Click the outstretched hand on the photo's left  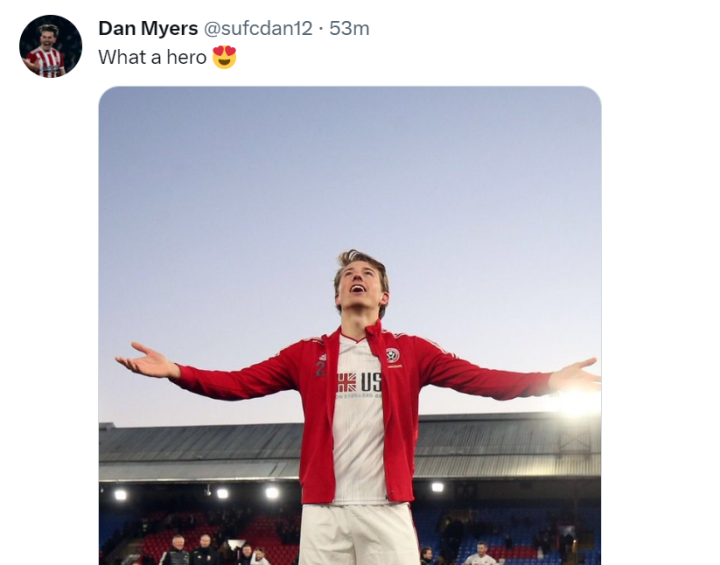146,359
